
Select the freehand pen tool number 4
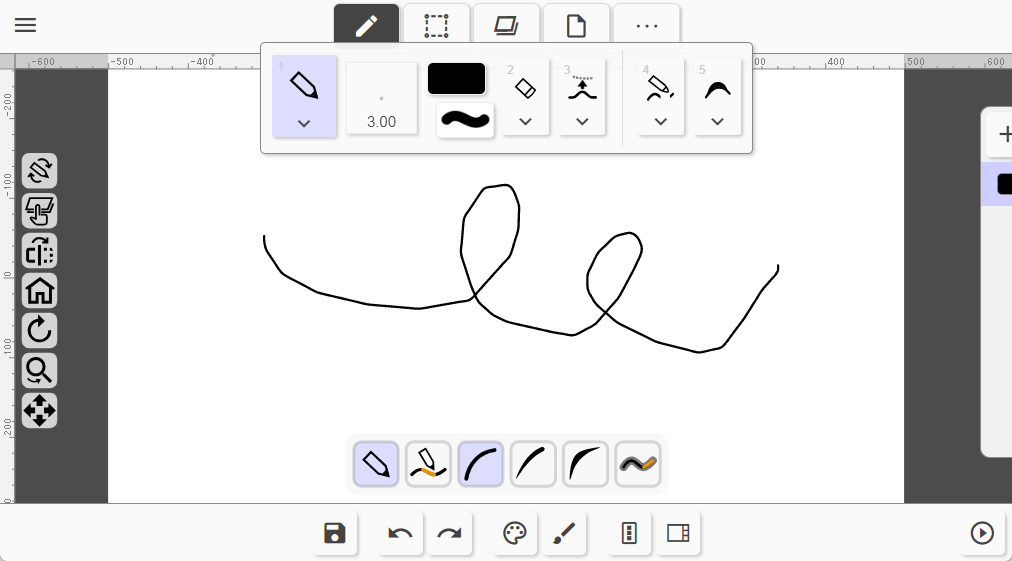coord(660,88)
